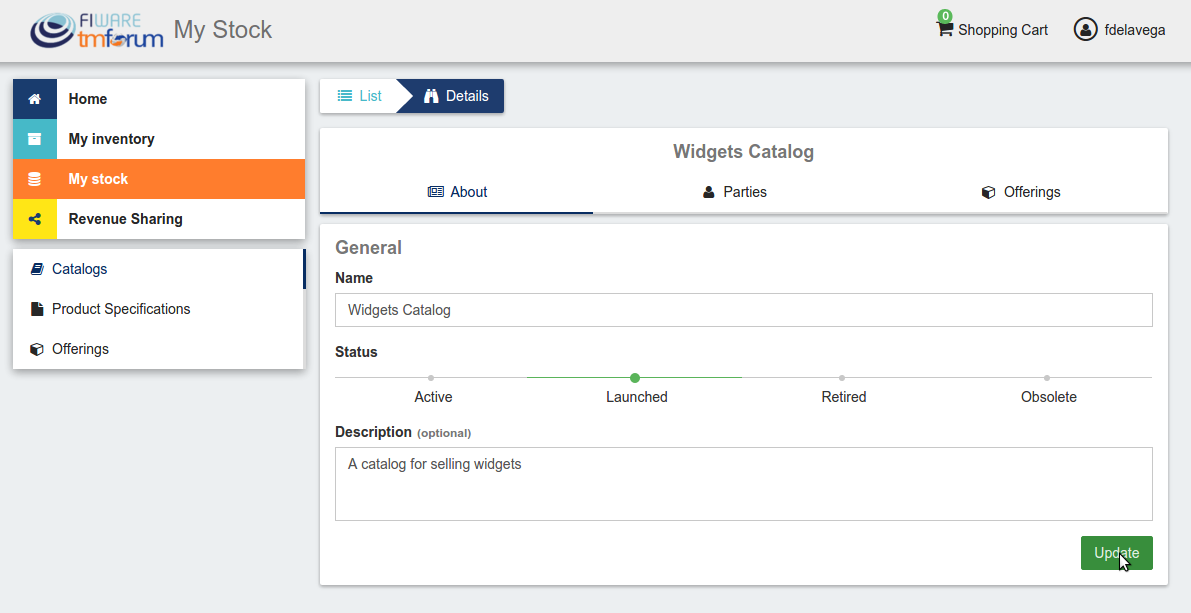The image size is (1191, 613).
Task: Click the Name input field
Action: (744, 310)
